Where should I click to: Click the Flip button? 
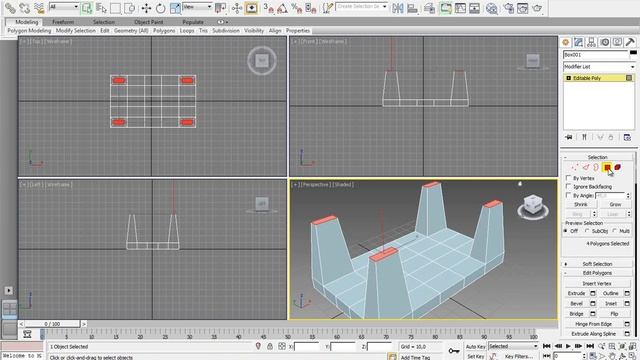pos(614,314)
